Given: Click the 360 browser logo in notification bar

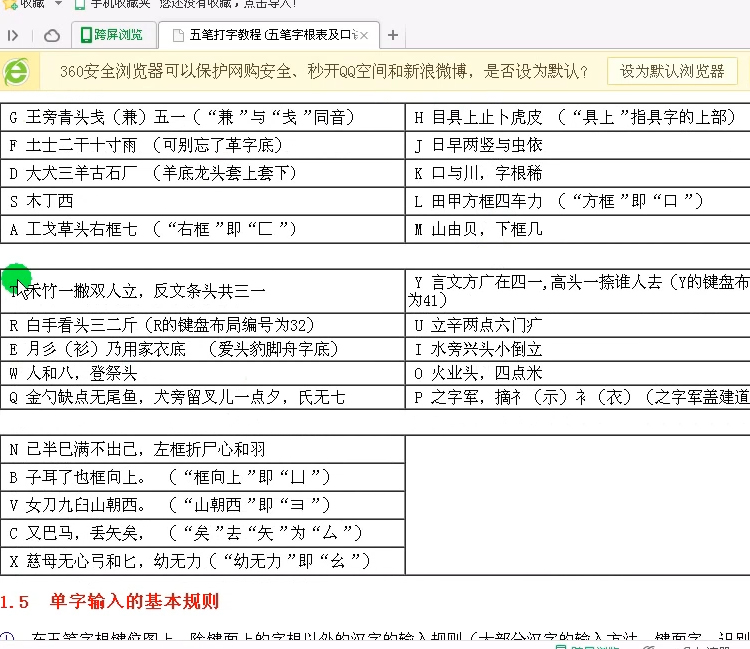Looking at the screenshot, I should click(16, 72).
